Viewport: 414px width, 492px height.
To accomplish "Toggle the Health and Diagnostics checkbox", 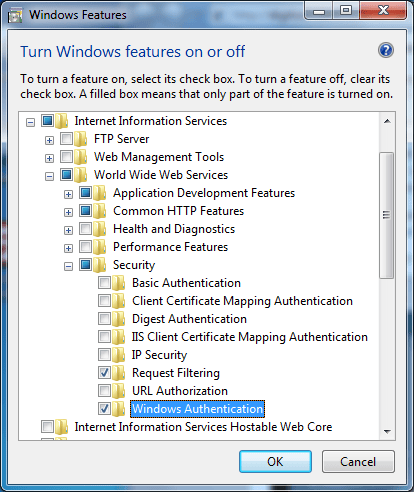I will (85, 228).
